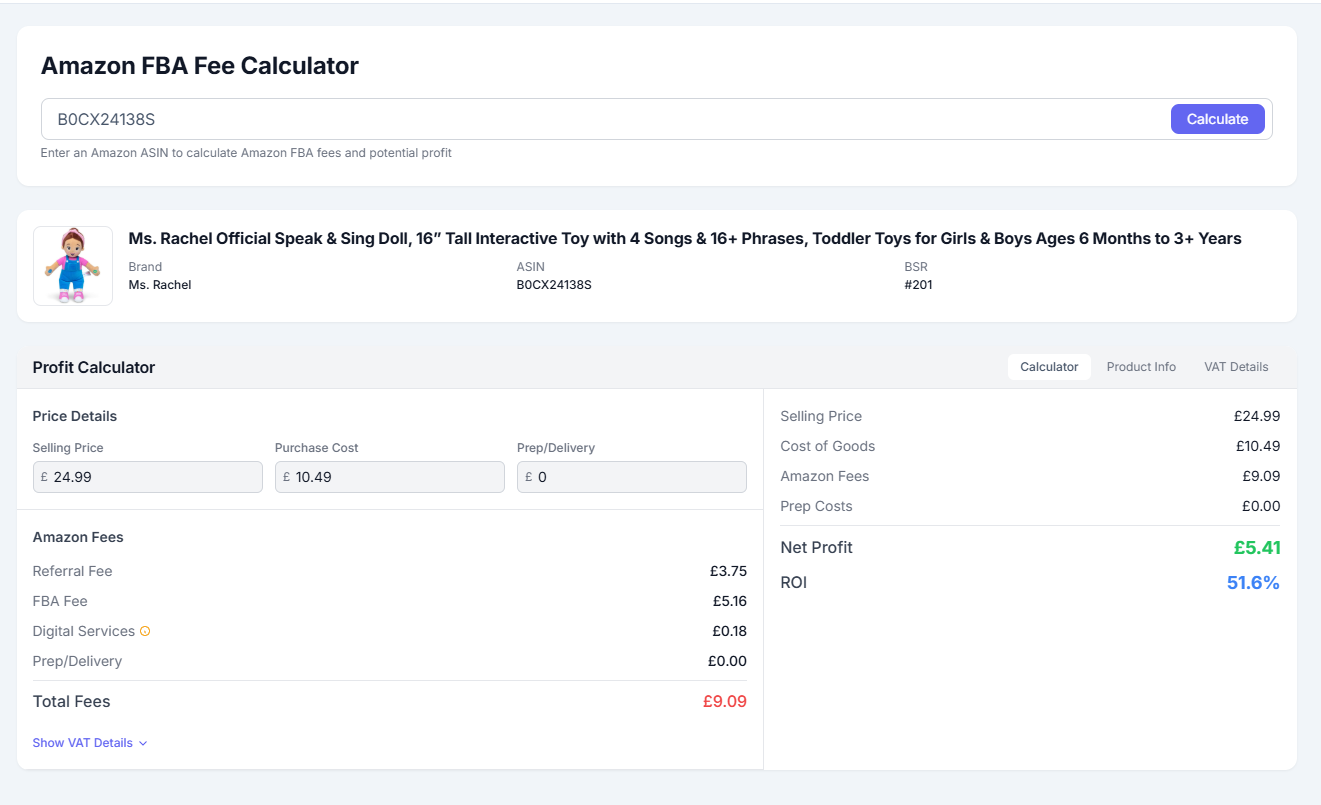Click the BSR rank #201
Screen dimensions: 1321x805
[918, 285]
